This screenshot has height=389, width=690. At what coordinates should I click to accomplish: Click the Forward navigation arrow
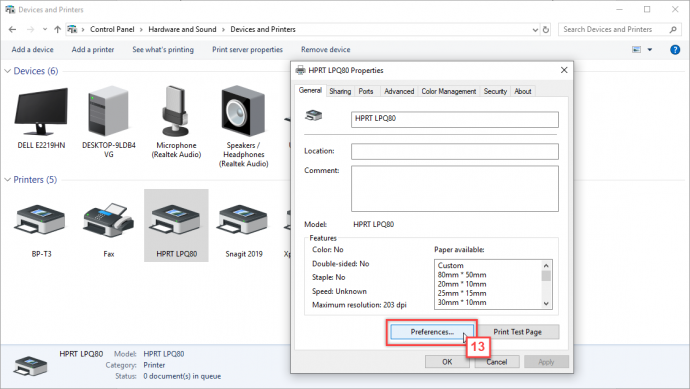click(30, 29)
